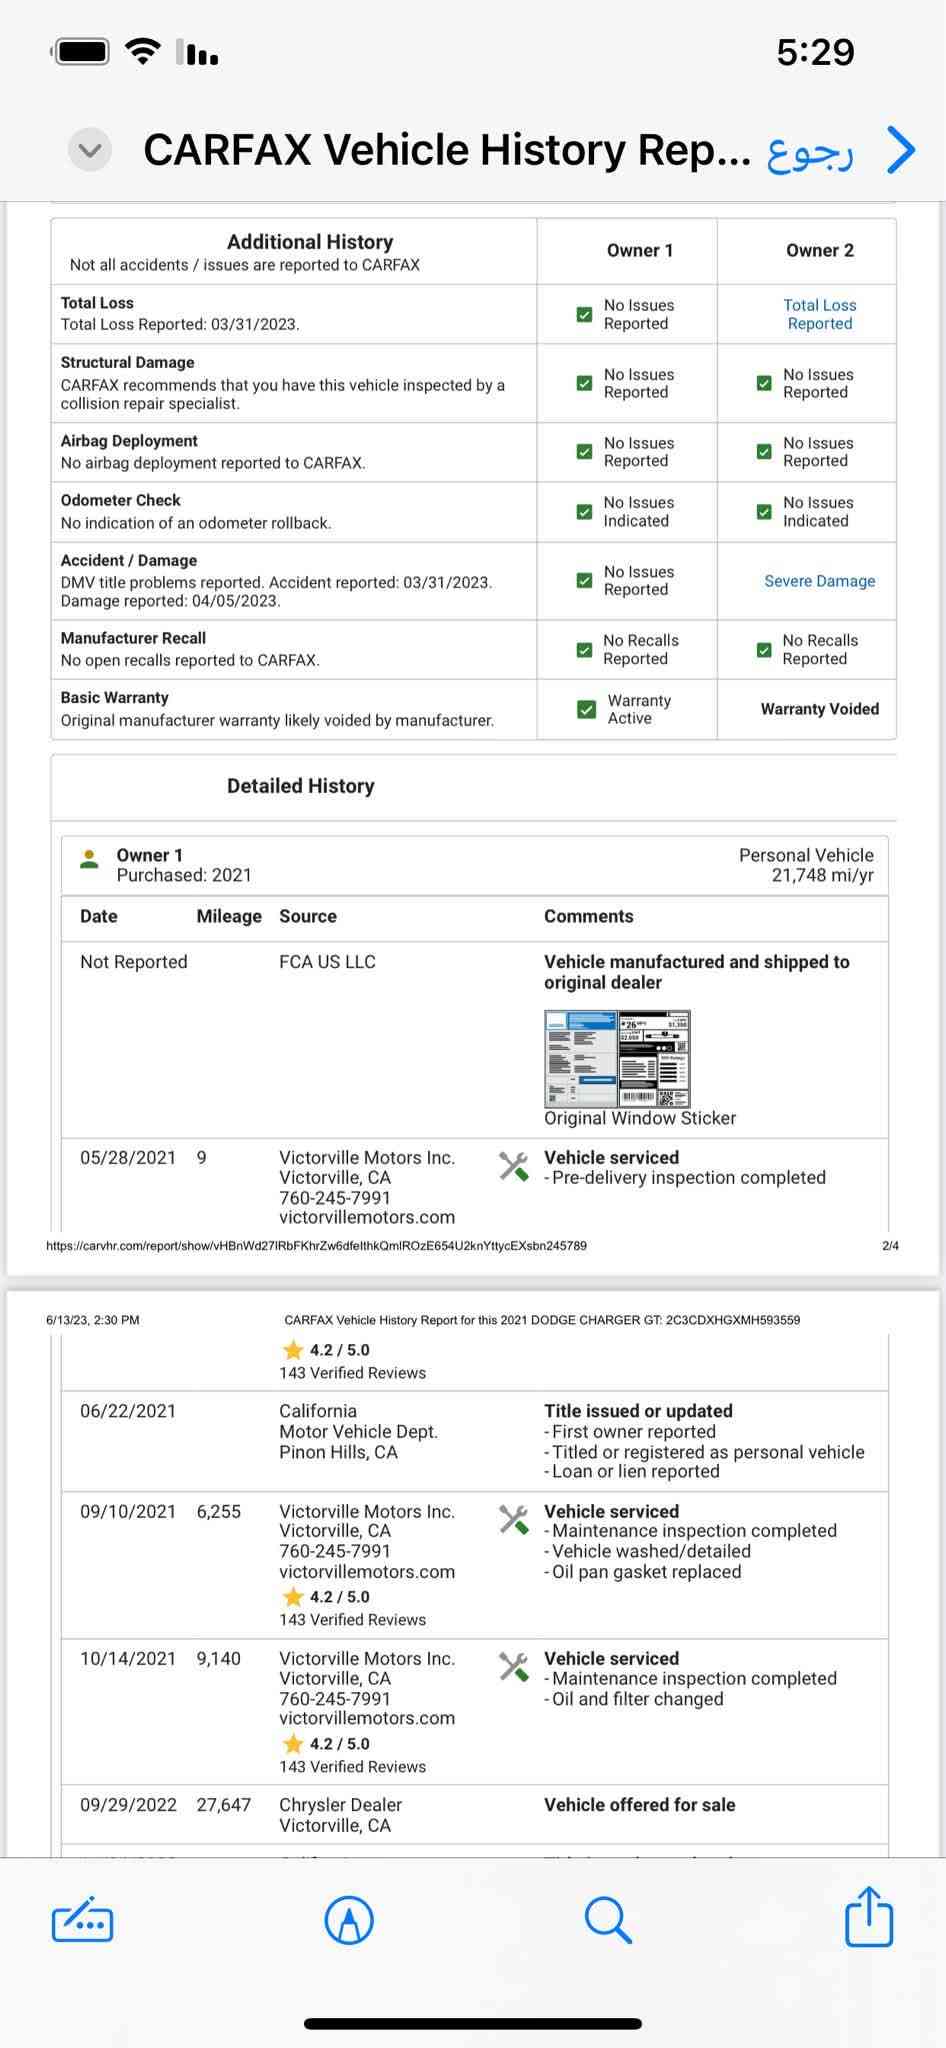Tap Title issued or updated comment

638,1411
